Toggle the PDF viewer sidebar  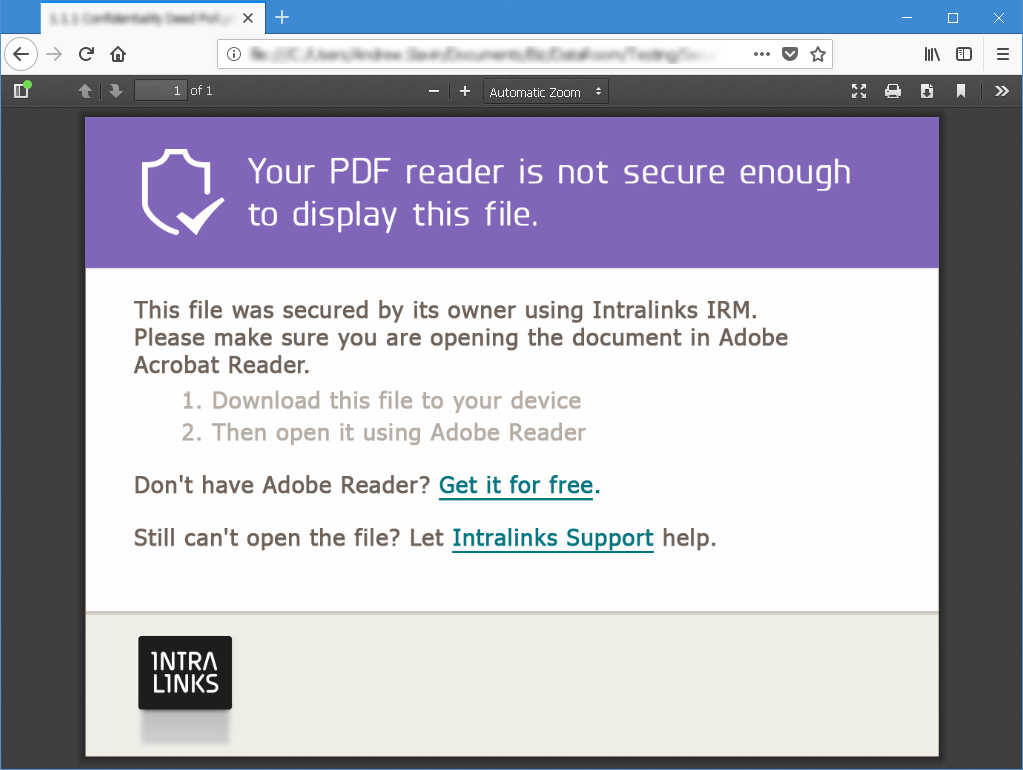22,91
